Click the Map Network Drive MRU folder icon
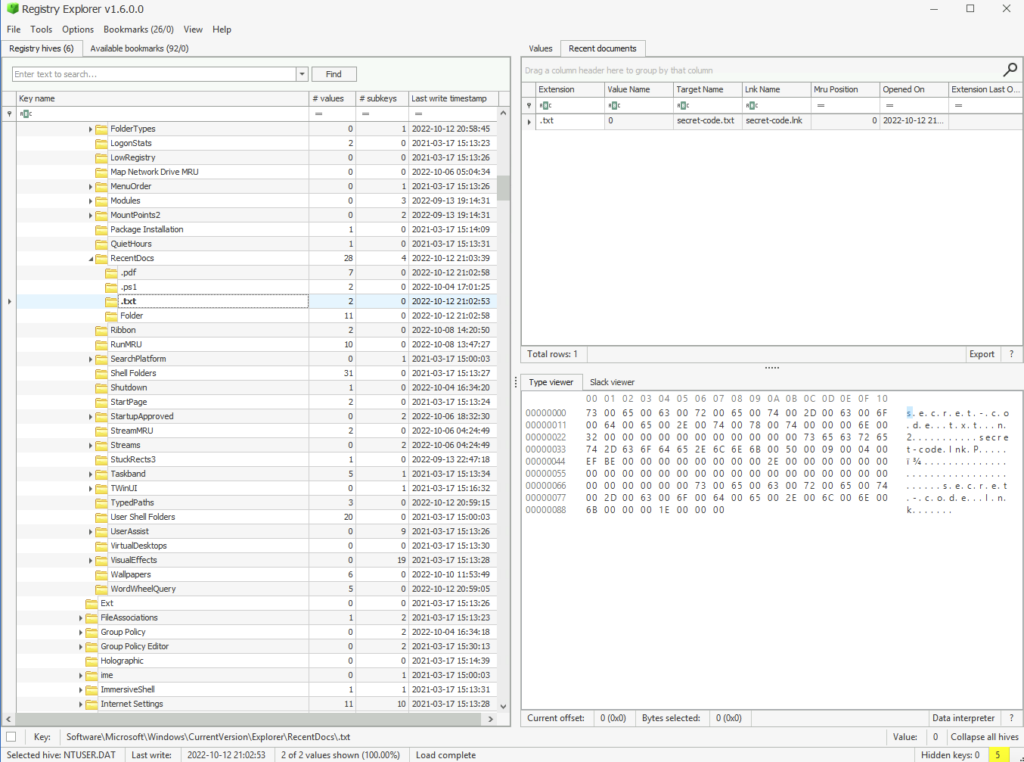1024x762 pixels. [101, 172]
